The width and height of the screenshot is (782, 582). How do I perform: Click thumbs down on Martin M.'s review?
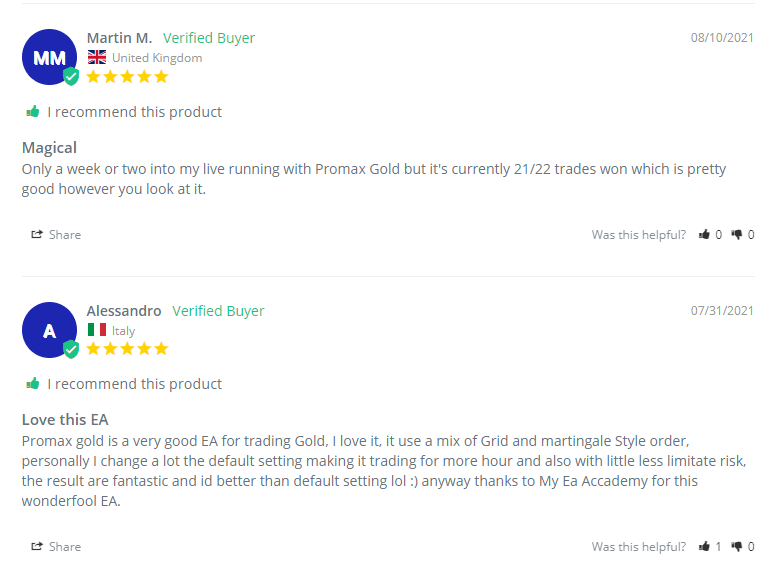tap(737, 235)
